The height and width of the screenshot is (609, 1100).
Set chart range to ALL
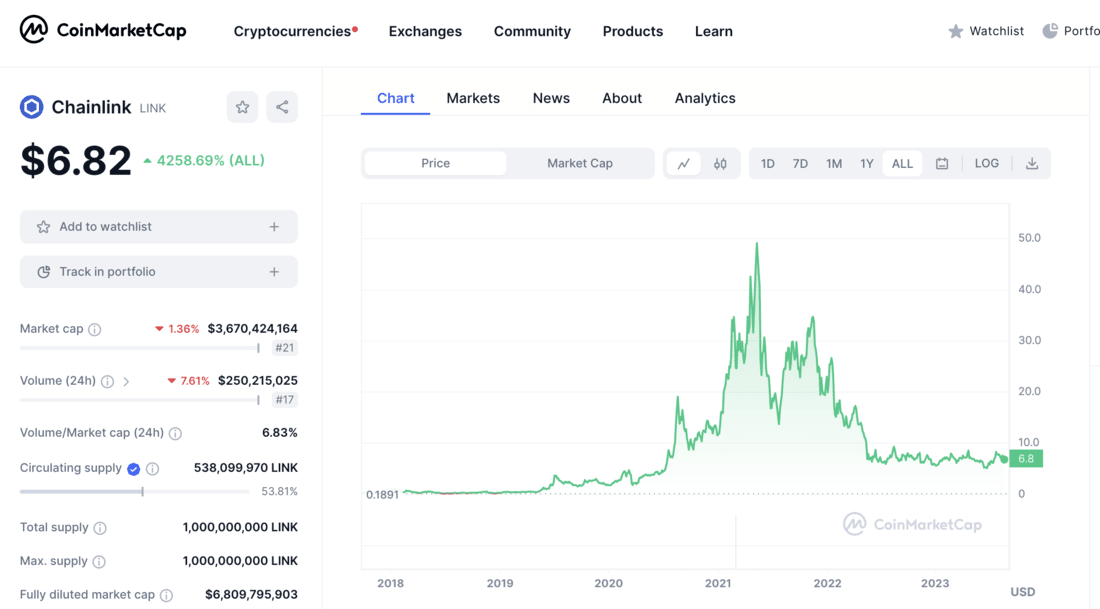(902, 163)
